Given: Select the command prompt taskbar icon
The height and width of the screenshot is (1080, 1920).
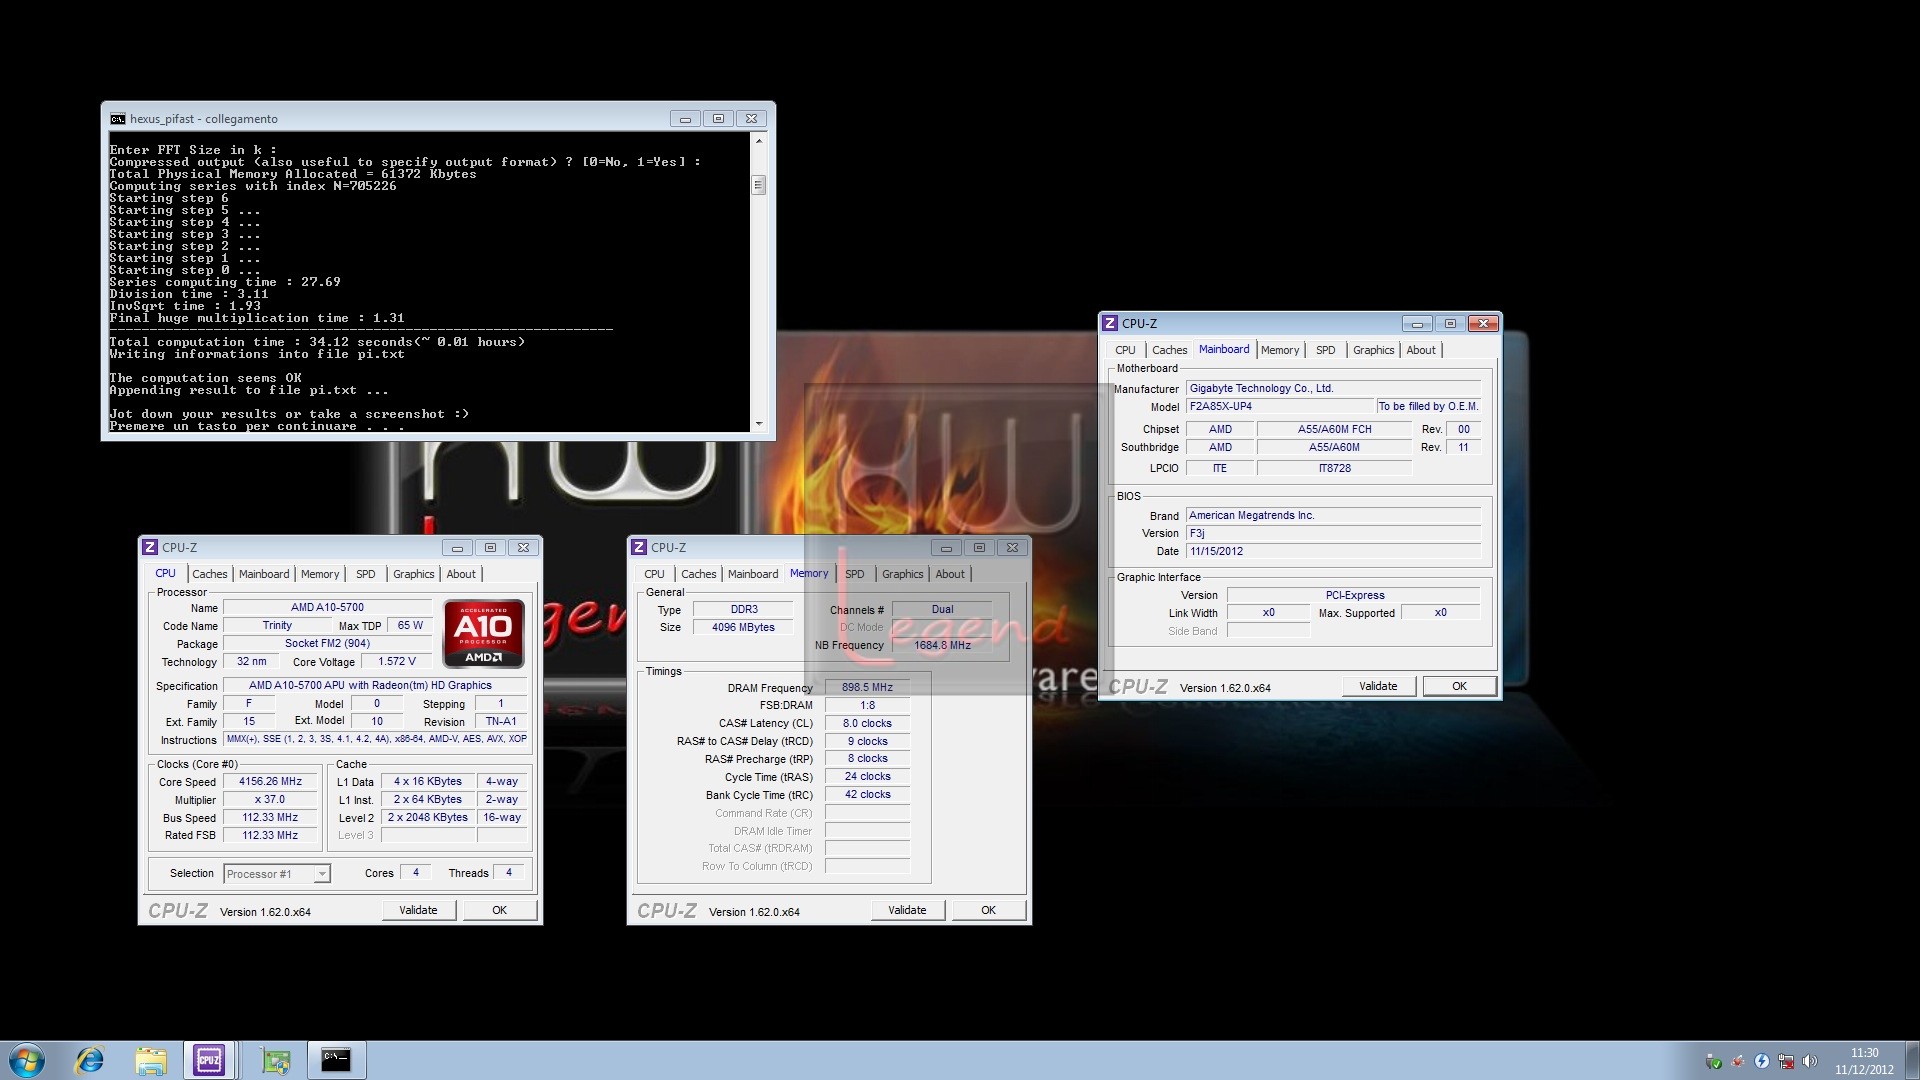Looking at the screenshot, I should [x=336, y=1060].
